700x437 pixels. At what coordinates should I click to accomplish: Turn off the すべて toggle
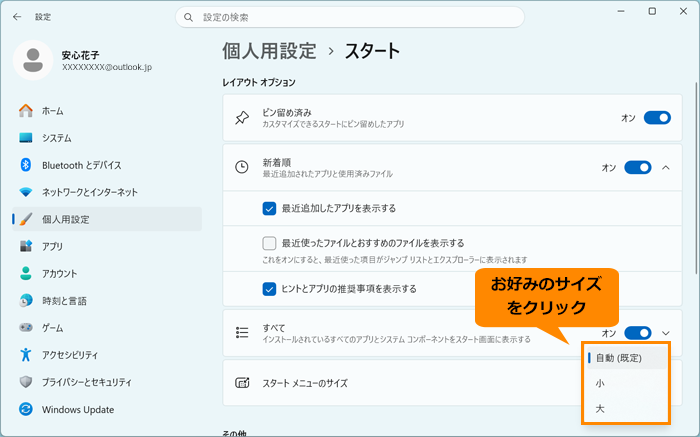click(x=638, y=333)
